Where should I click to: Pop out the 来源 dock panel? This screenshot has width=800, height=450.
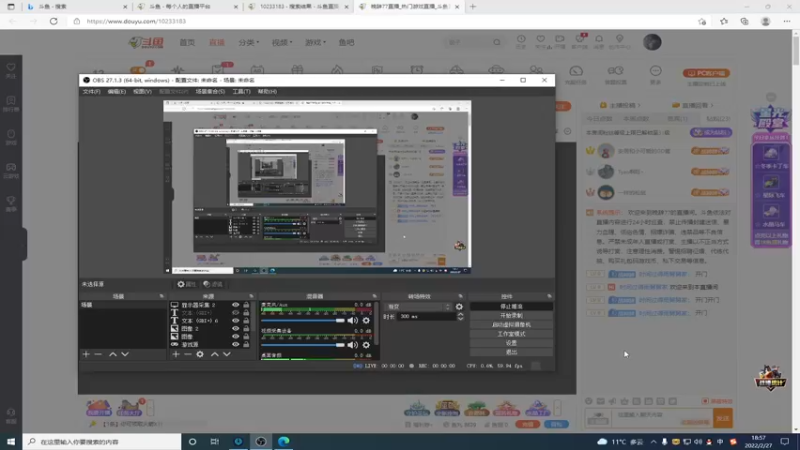251,296
